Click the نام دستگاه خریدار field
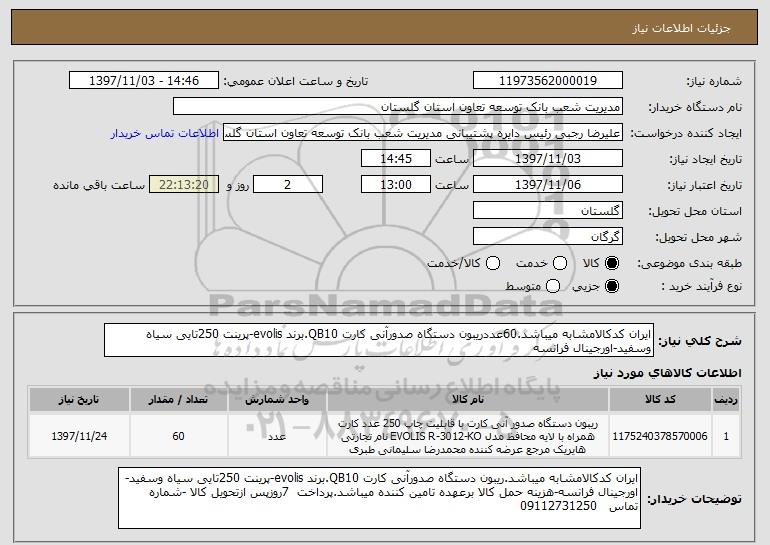 tap(398, 107)
